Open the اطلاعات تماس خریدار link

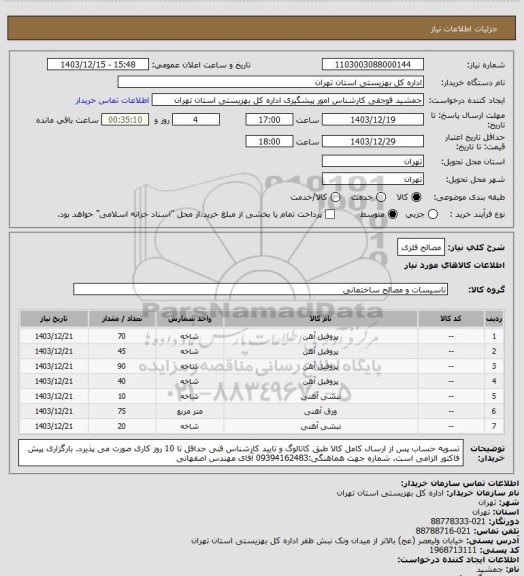point(112,100)
